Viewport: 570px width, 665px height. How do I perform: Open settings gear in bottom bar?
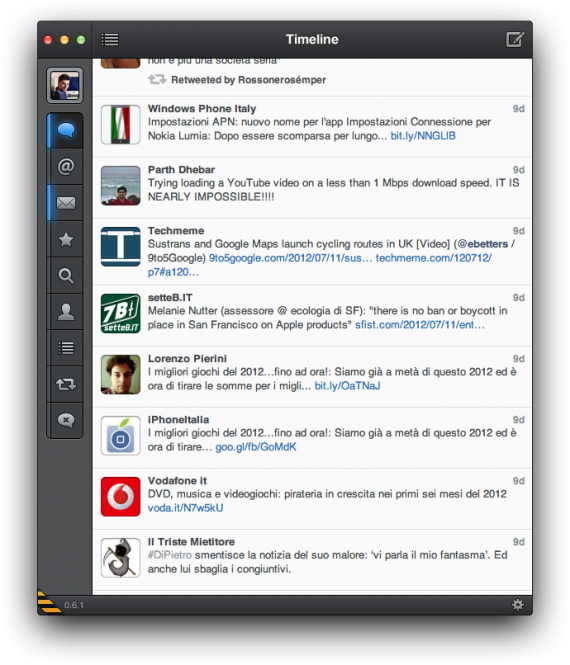coord(517,604)
